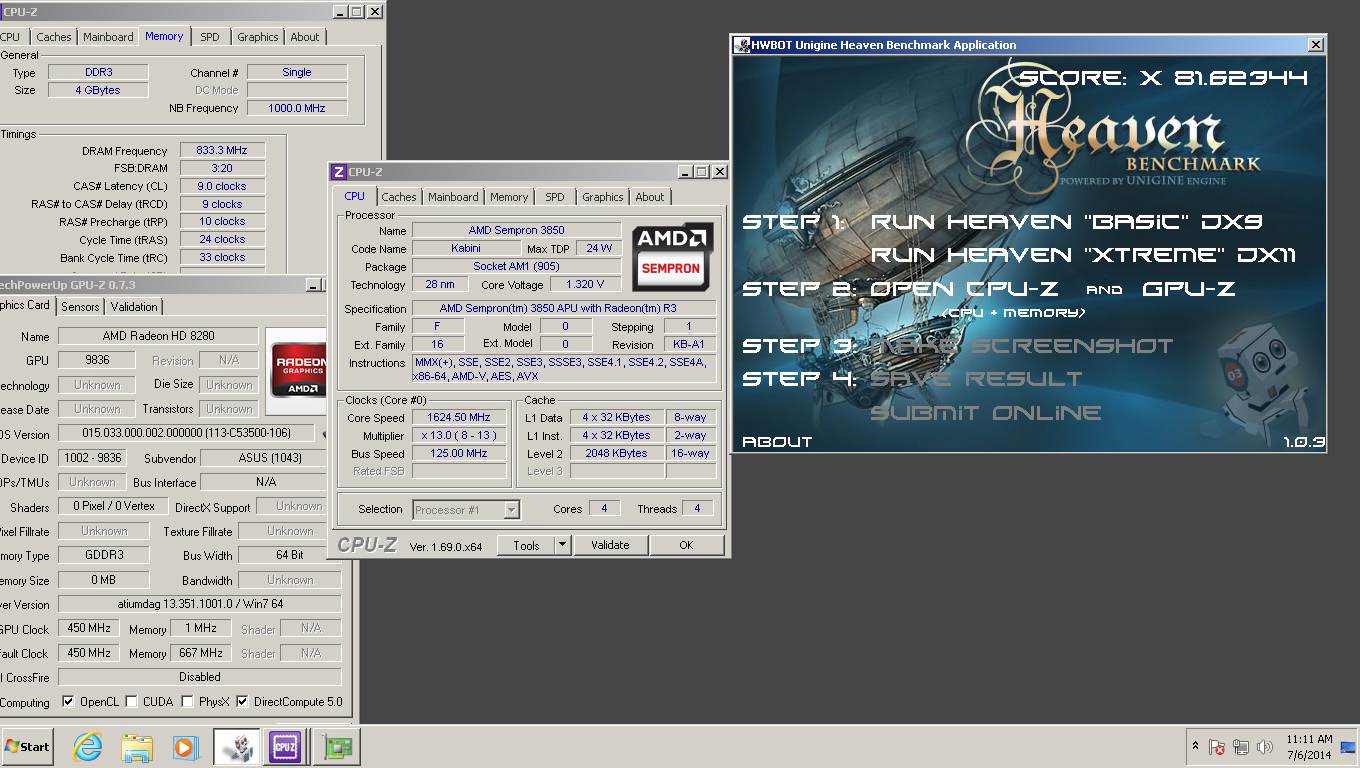1360x768 pixels.
Task: Click Save Result in Heaven step 4
Action: 976,379
